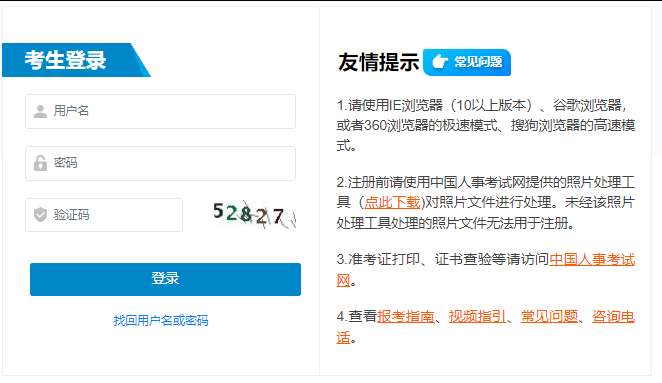Submit with the 登录 button
Screen dimensions: 662x383
(166, 280)
